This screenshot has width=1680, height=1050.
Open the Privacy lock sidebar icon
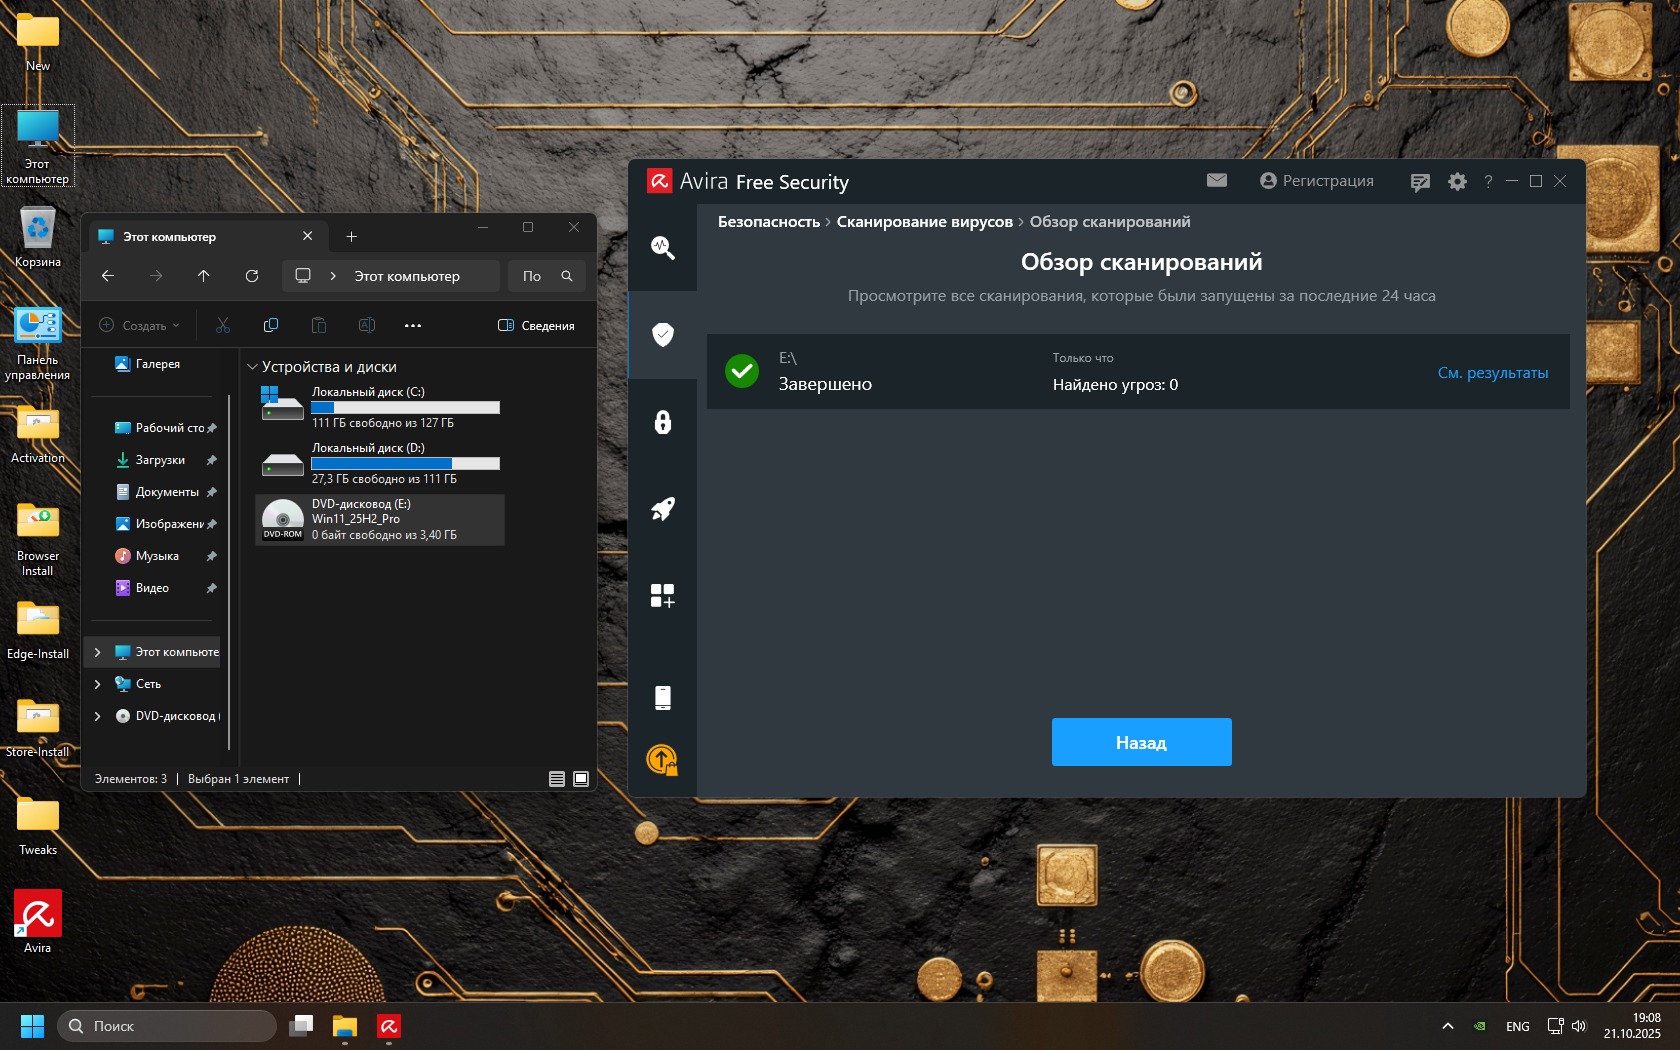[x=662, y=422]
